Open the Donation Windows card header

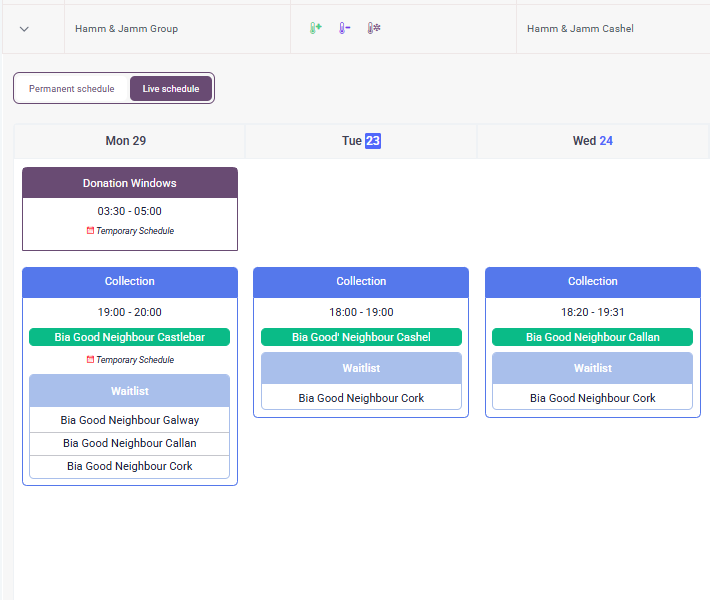(x=130, y=183)
